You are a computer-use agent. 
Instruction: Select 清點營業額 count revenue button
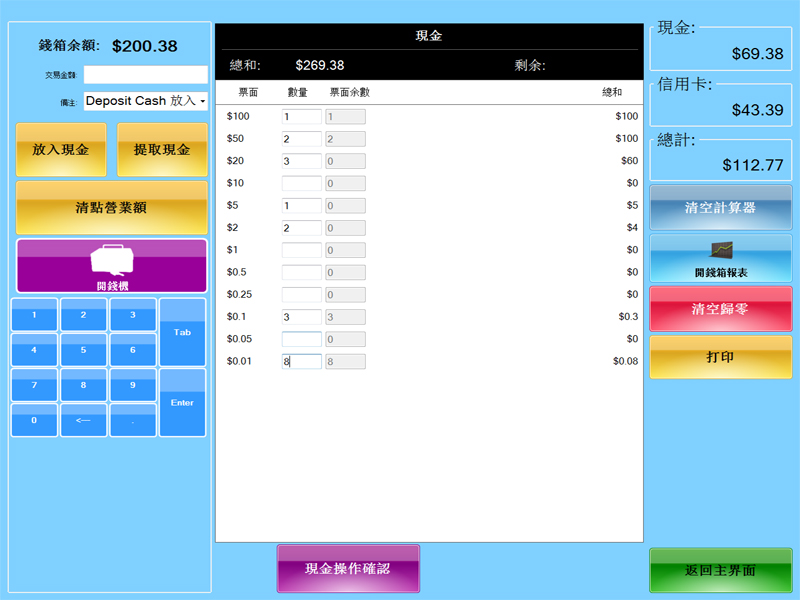pos(111,208)
